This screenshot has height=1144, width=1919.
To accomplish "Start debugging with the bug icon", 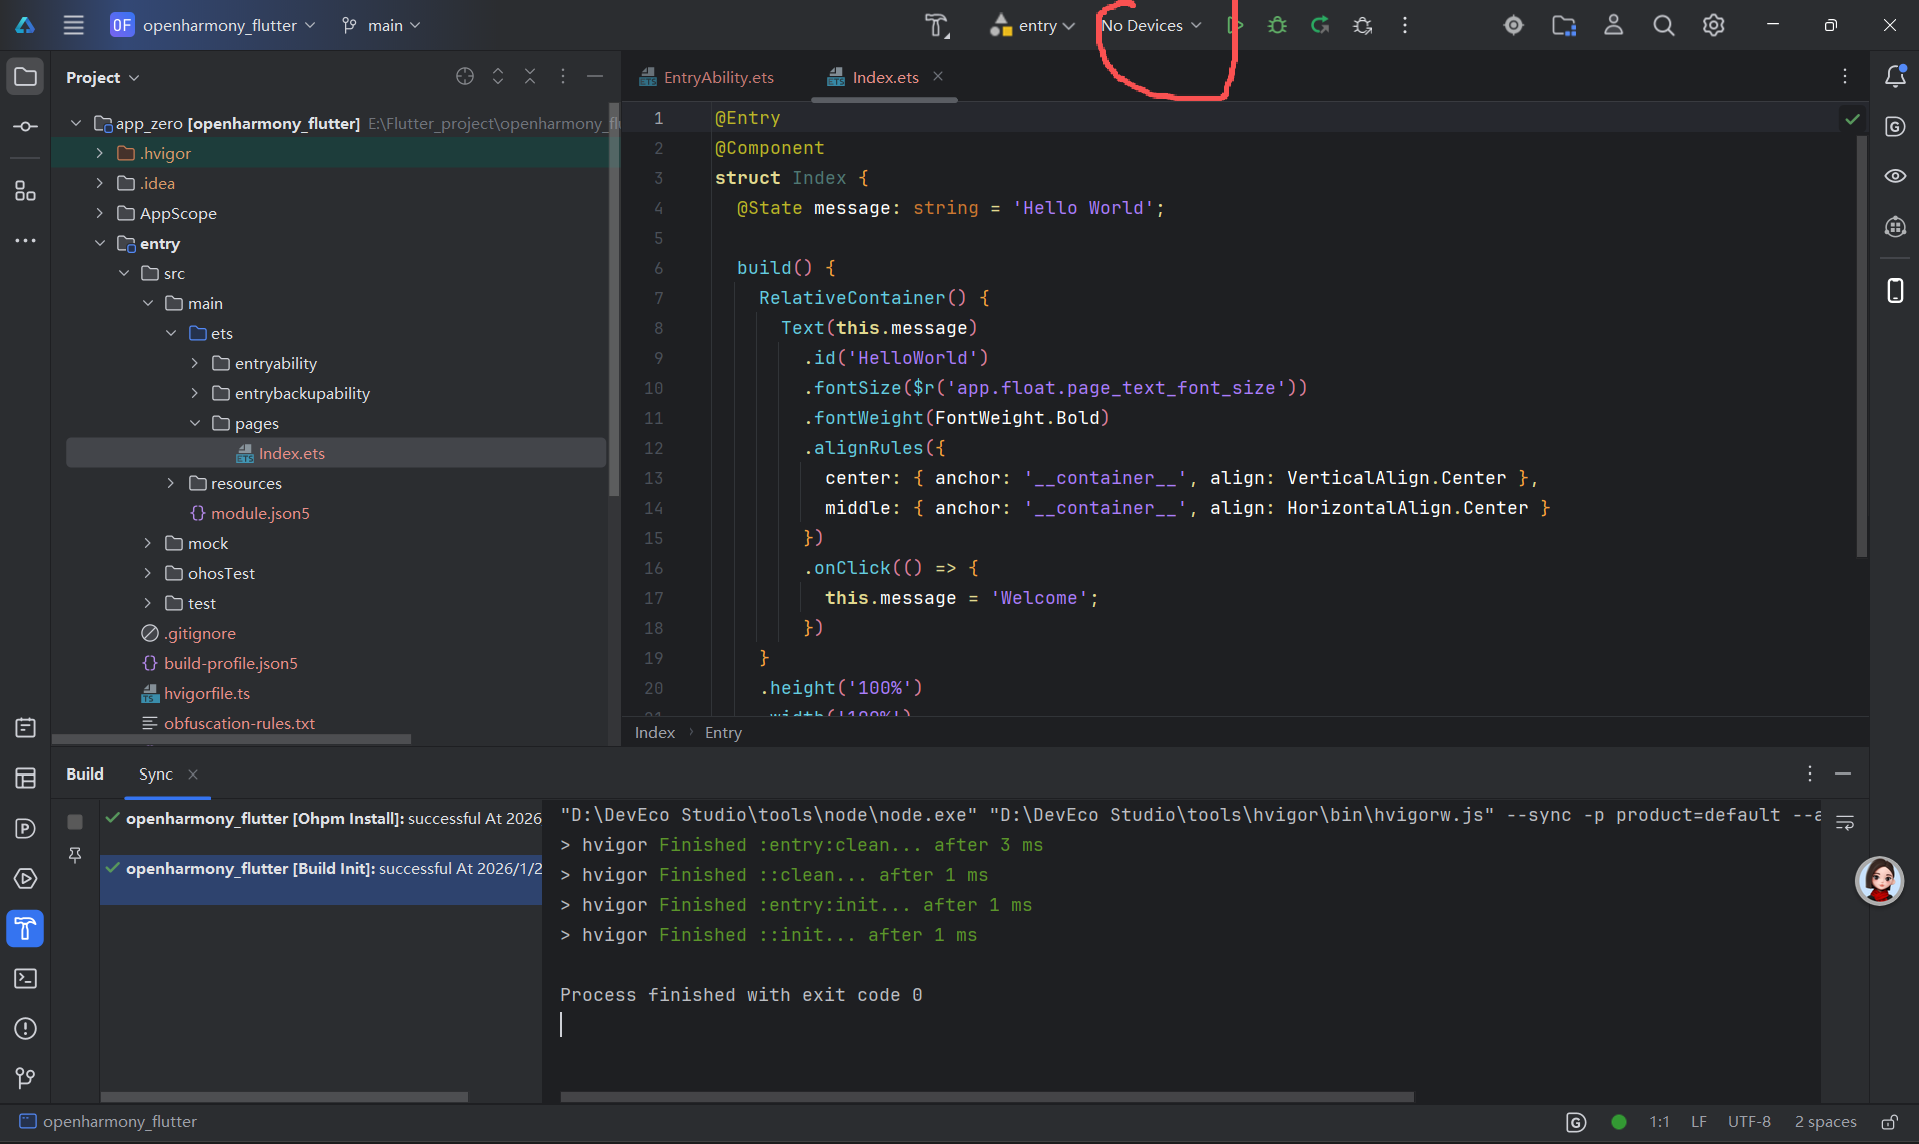I will point(1277,25).
